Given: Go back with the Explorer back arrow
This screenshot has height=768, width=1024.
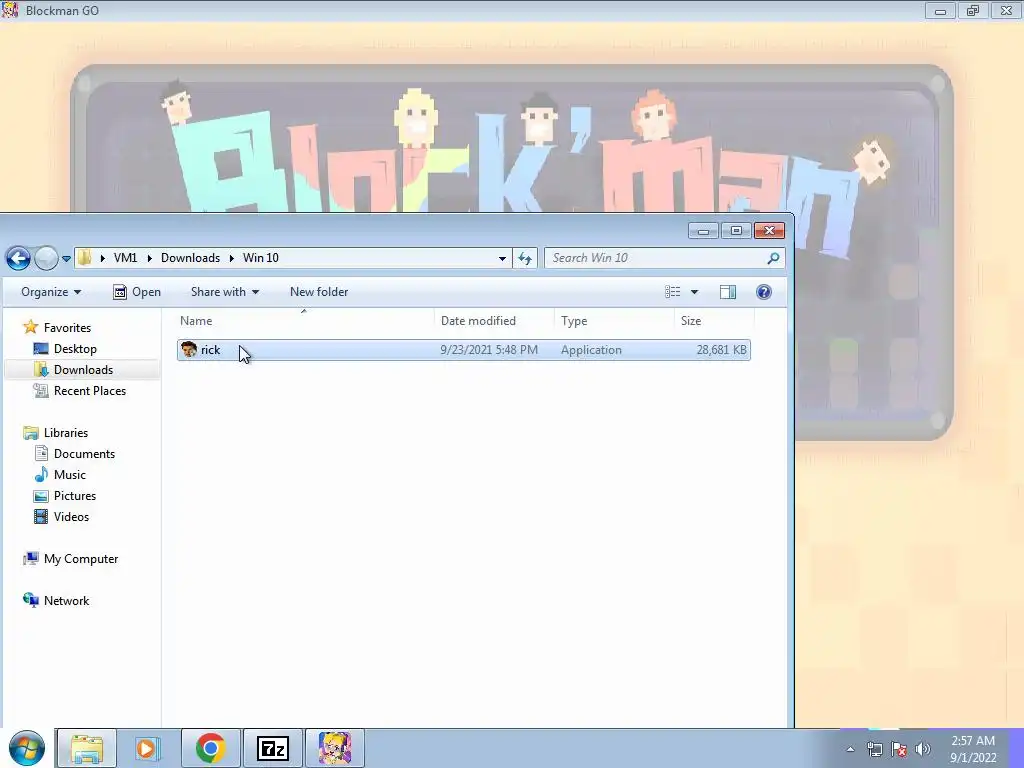Looking at the screenshot, I should pyautogui.click(x=18, y=259).
